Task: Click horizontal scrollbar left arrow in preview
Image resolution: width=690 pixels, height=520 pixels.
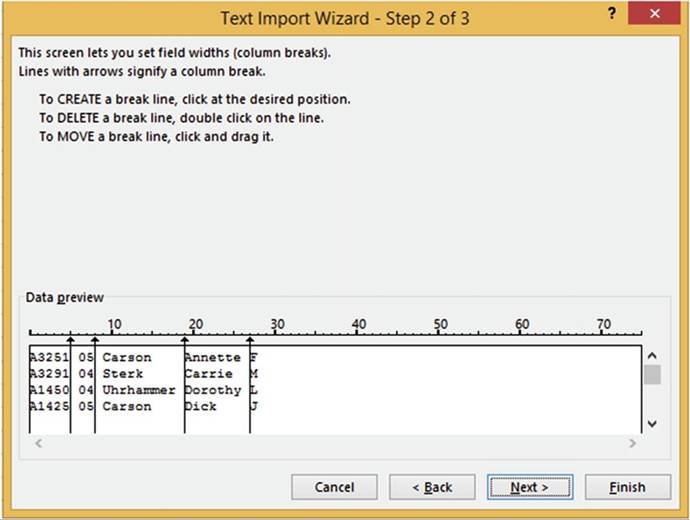Action: 36,442
